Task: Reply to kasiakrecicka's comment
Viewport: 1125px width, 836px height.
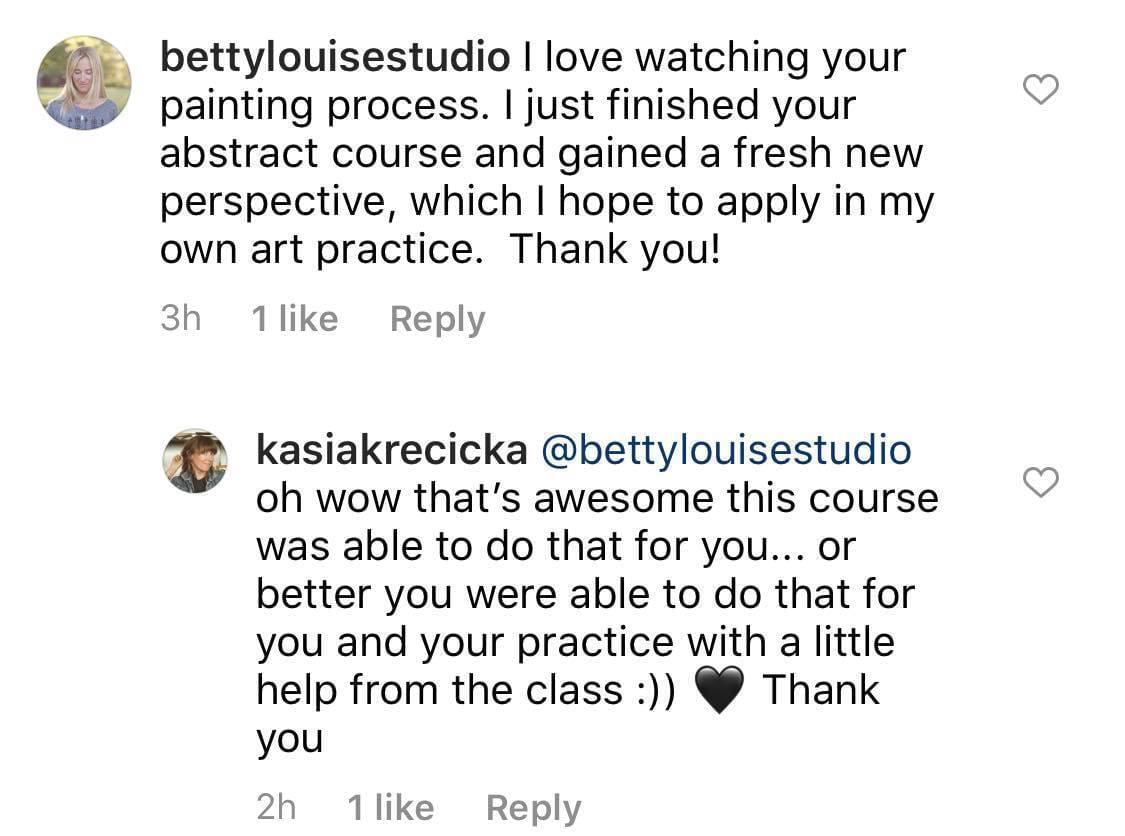Action: point(533,808)
